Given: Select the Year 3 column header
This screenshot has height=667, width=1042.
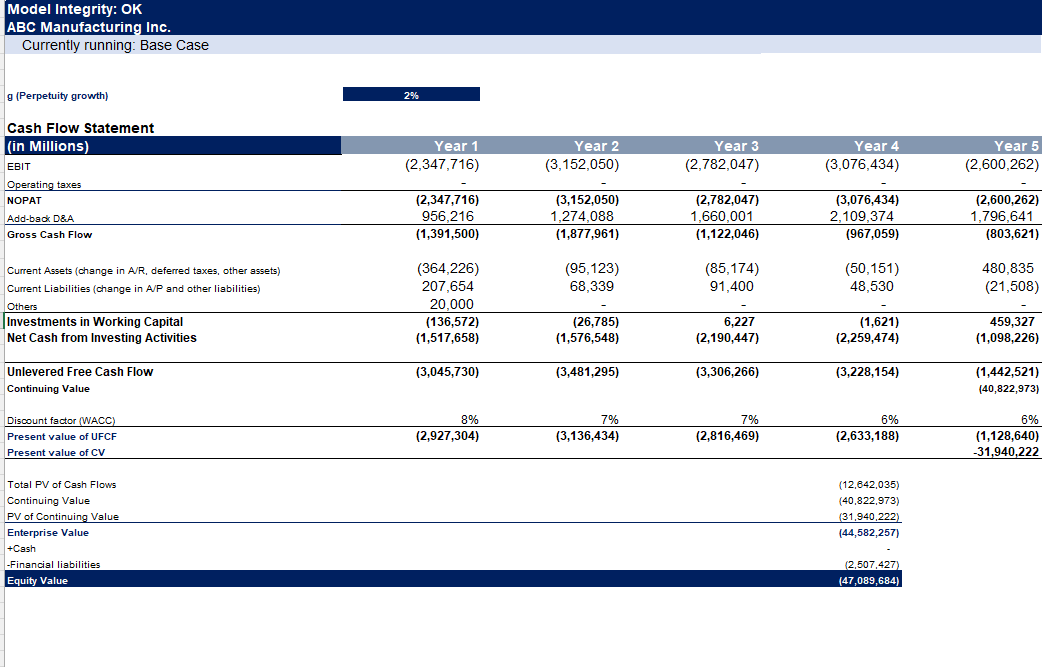Looking at the screenshot, I should pyautogui.click(x=736, y=146).
